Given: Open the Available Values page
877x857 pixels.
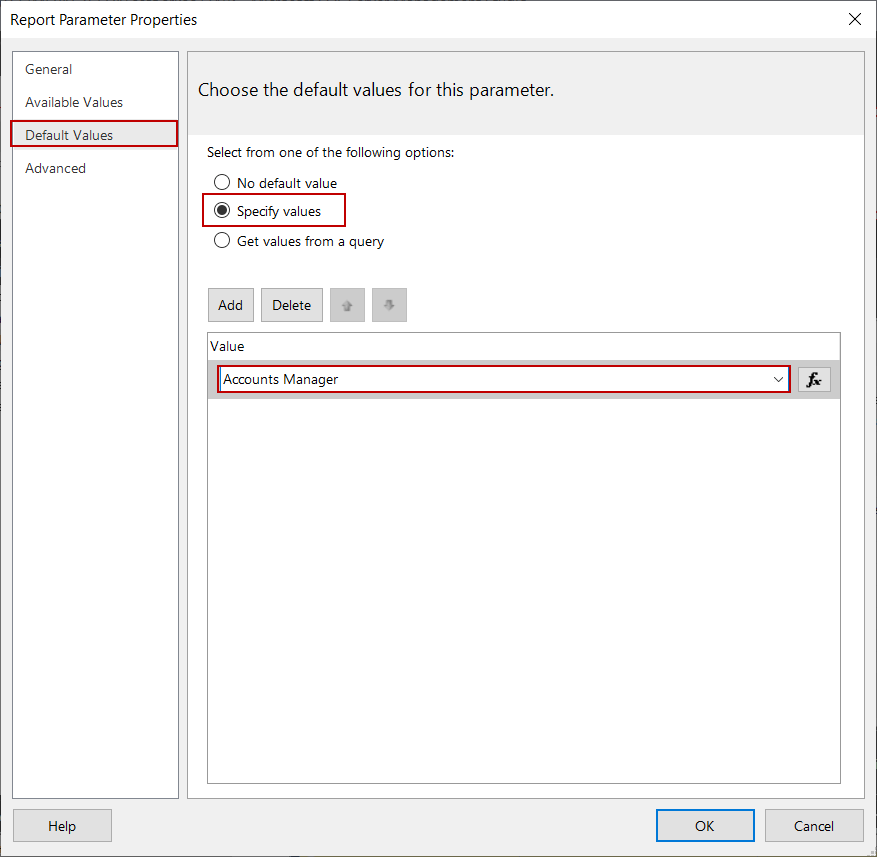Looking at the screenshot, I should (73, 102).
